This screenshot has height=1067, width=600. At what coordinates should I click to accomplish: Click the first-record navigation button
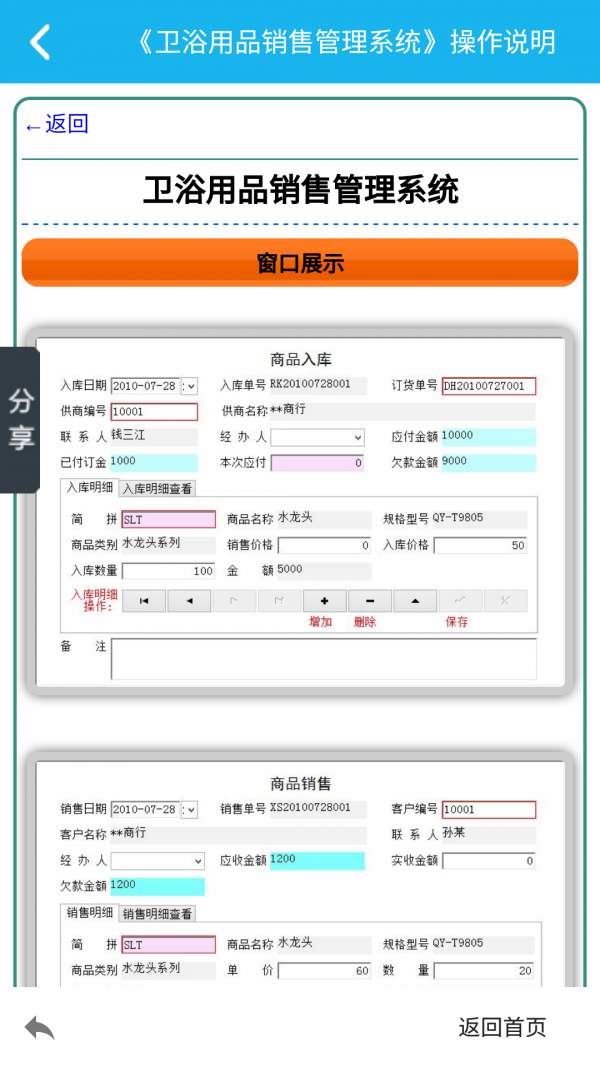[x=144, y=601]
